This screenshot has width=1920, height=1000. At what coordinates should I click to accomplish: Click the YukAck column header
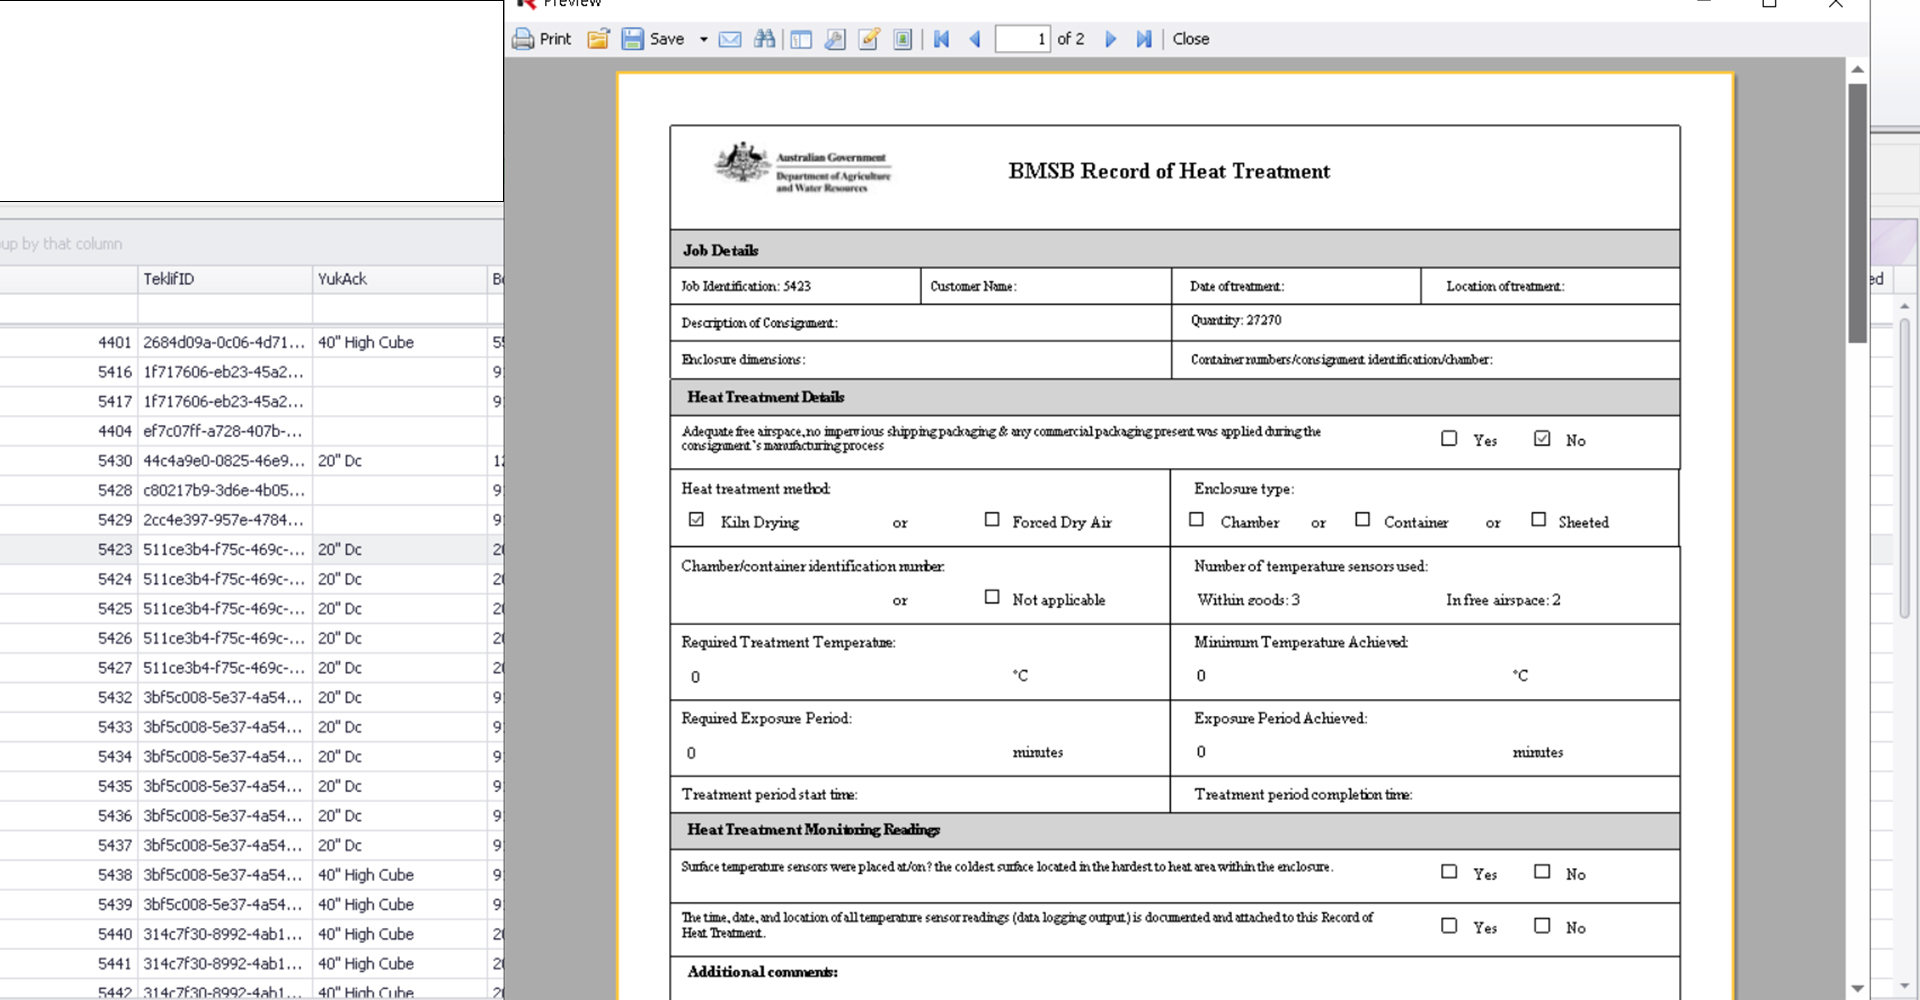[399, 279]
